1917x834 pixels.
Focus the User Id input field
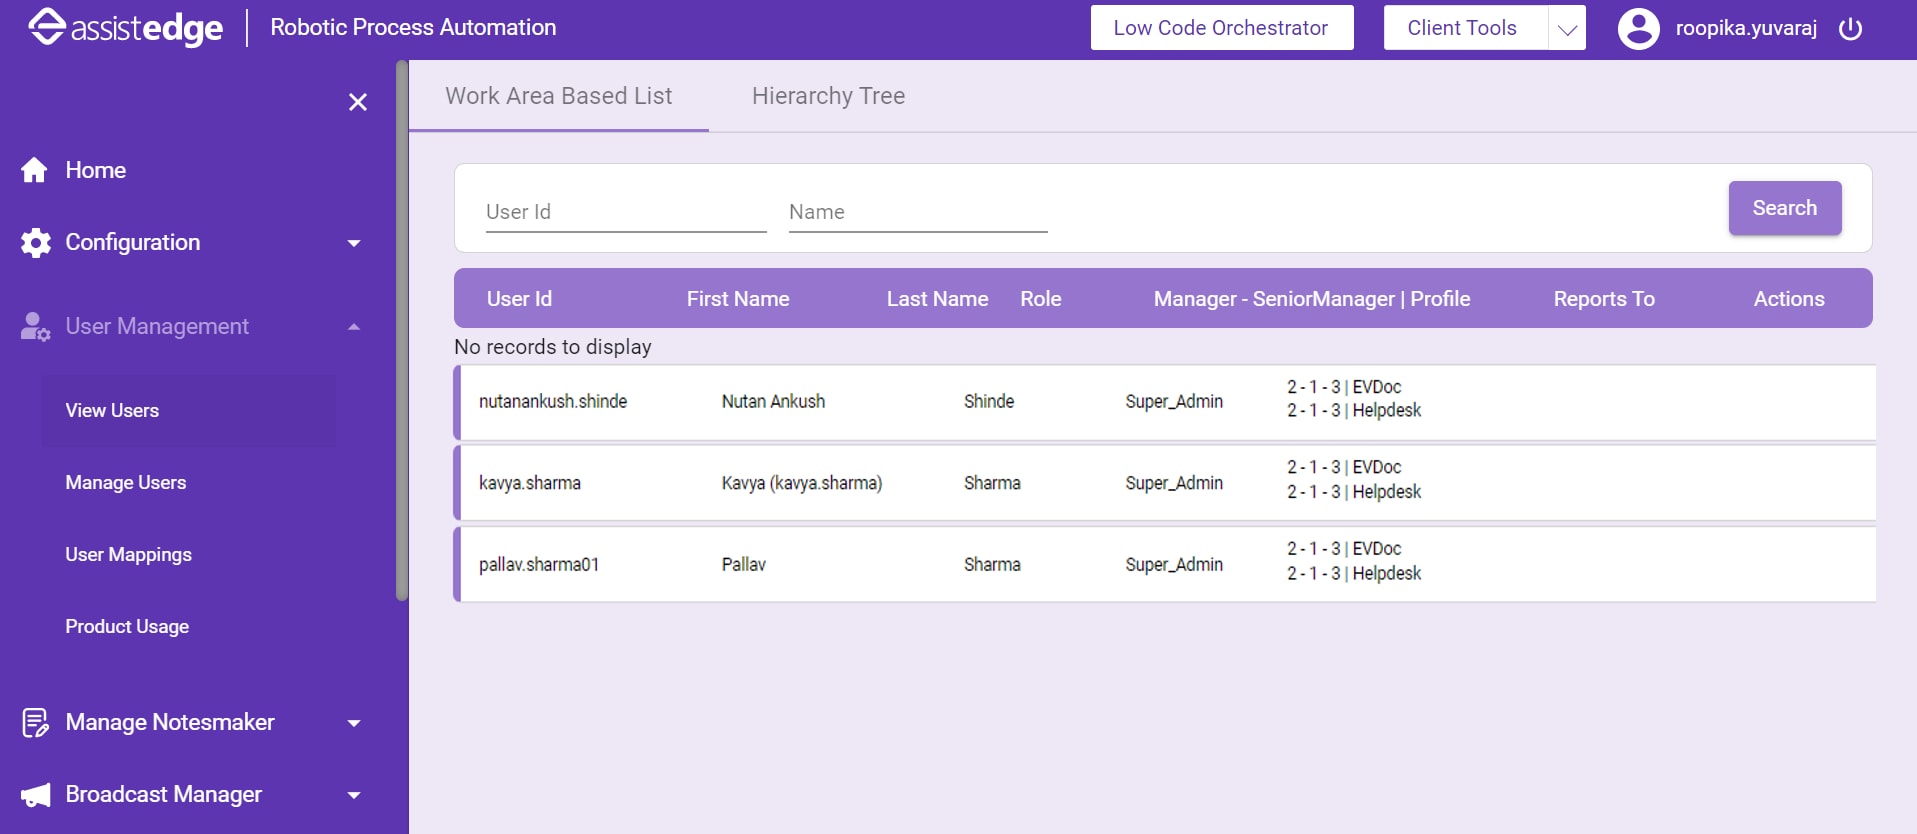click(626, 212)
